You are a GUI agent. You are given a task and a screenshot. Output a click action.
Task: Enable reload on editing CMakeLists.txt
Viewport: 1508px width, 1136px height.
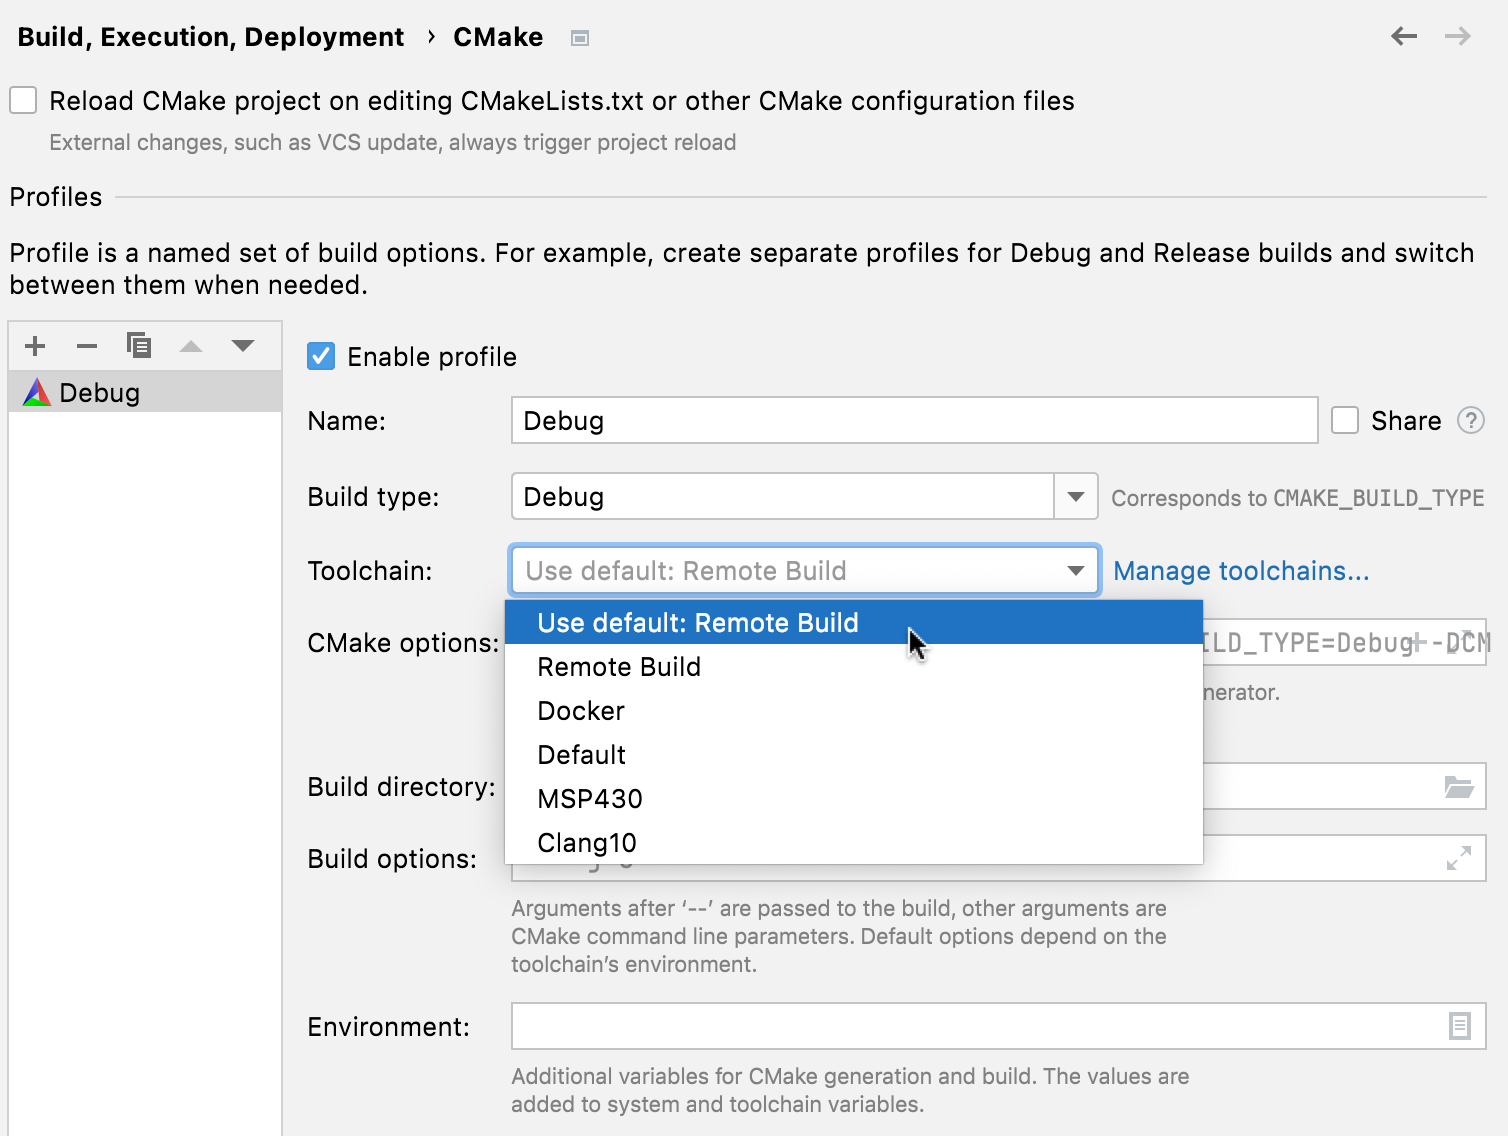[x=22, y=100]
